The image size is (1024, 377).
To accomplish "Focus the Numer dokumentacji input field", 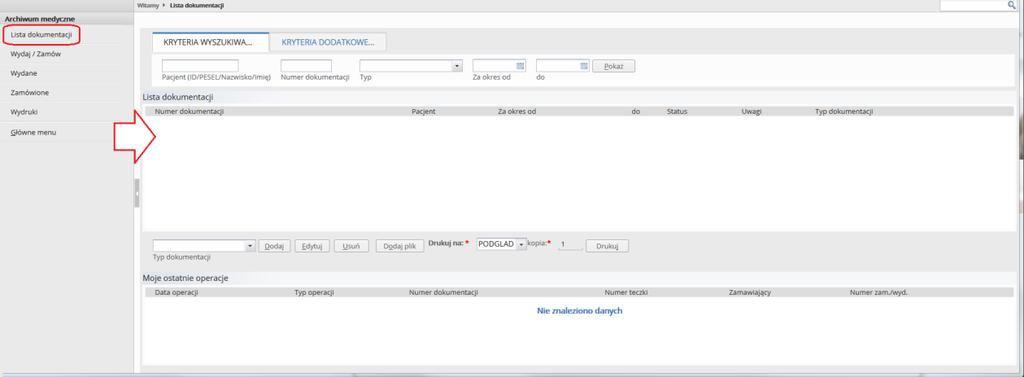I will point(306,66).
